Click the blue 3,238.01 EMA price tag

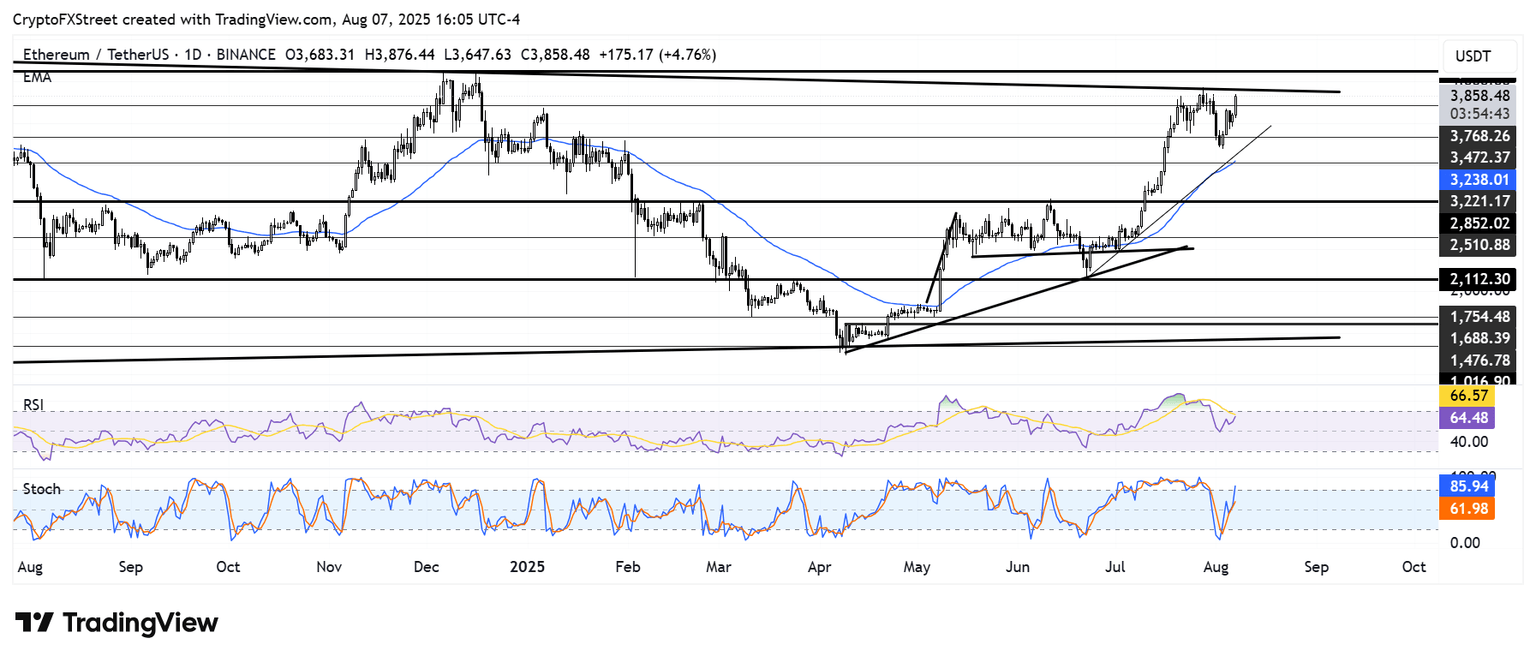tap(1476, 180)
